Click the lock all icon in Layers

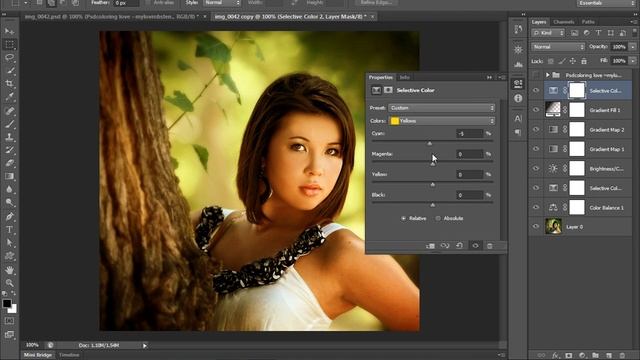(584, 61)
